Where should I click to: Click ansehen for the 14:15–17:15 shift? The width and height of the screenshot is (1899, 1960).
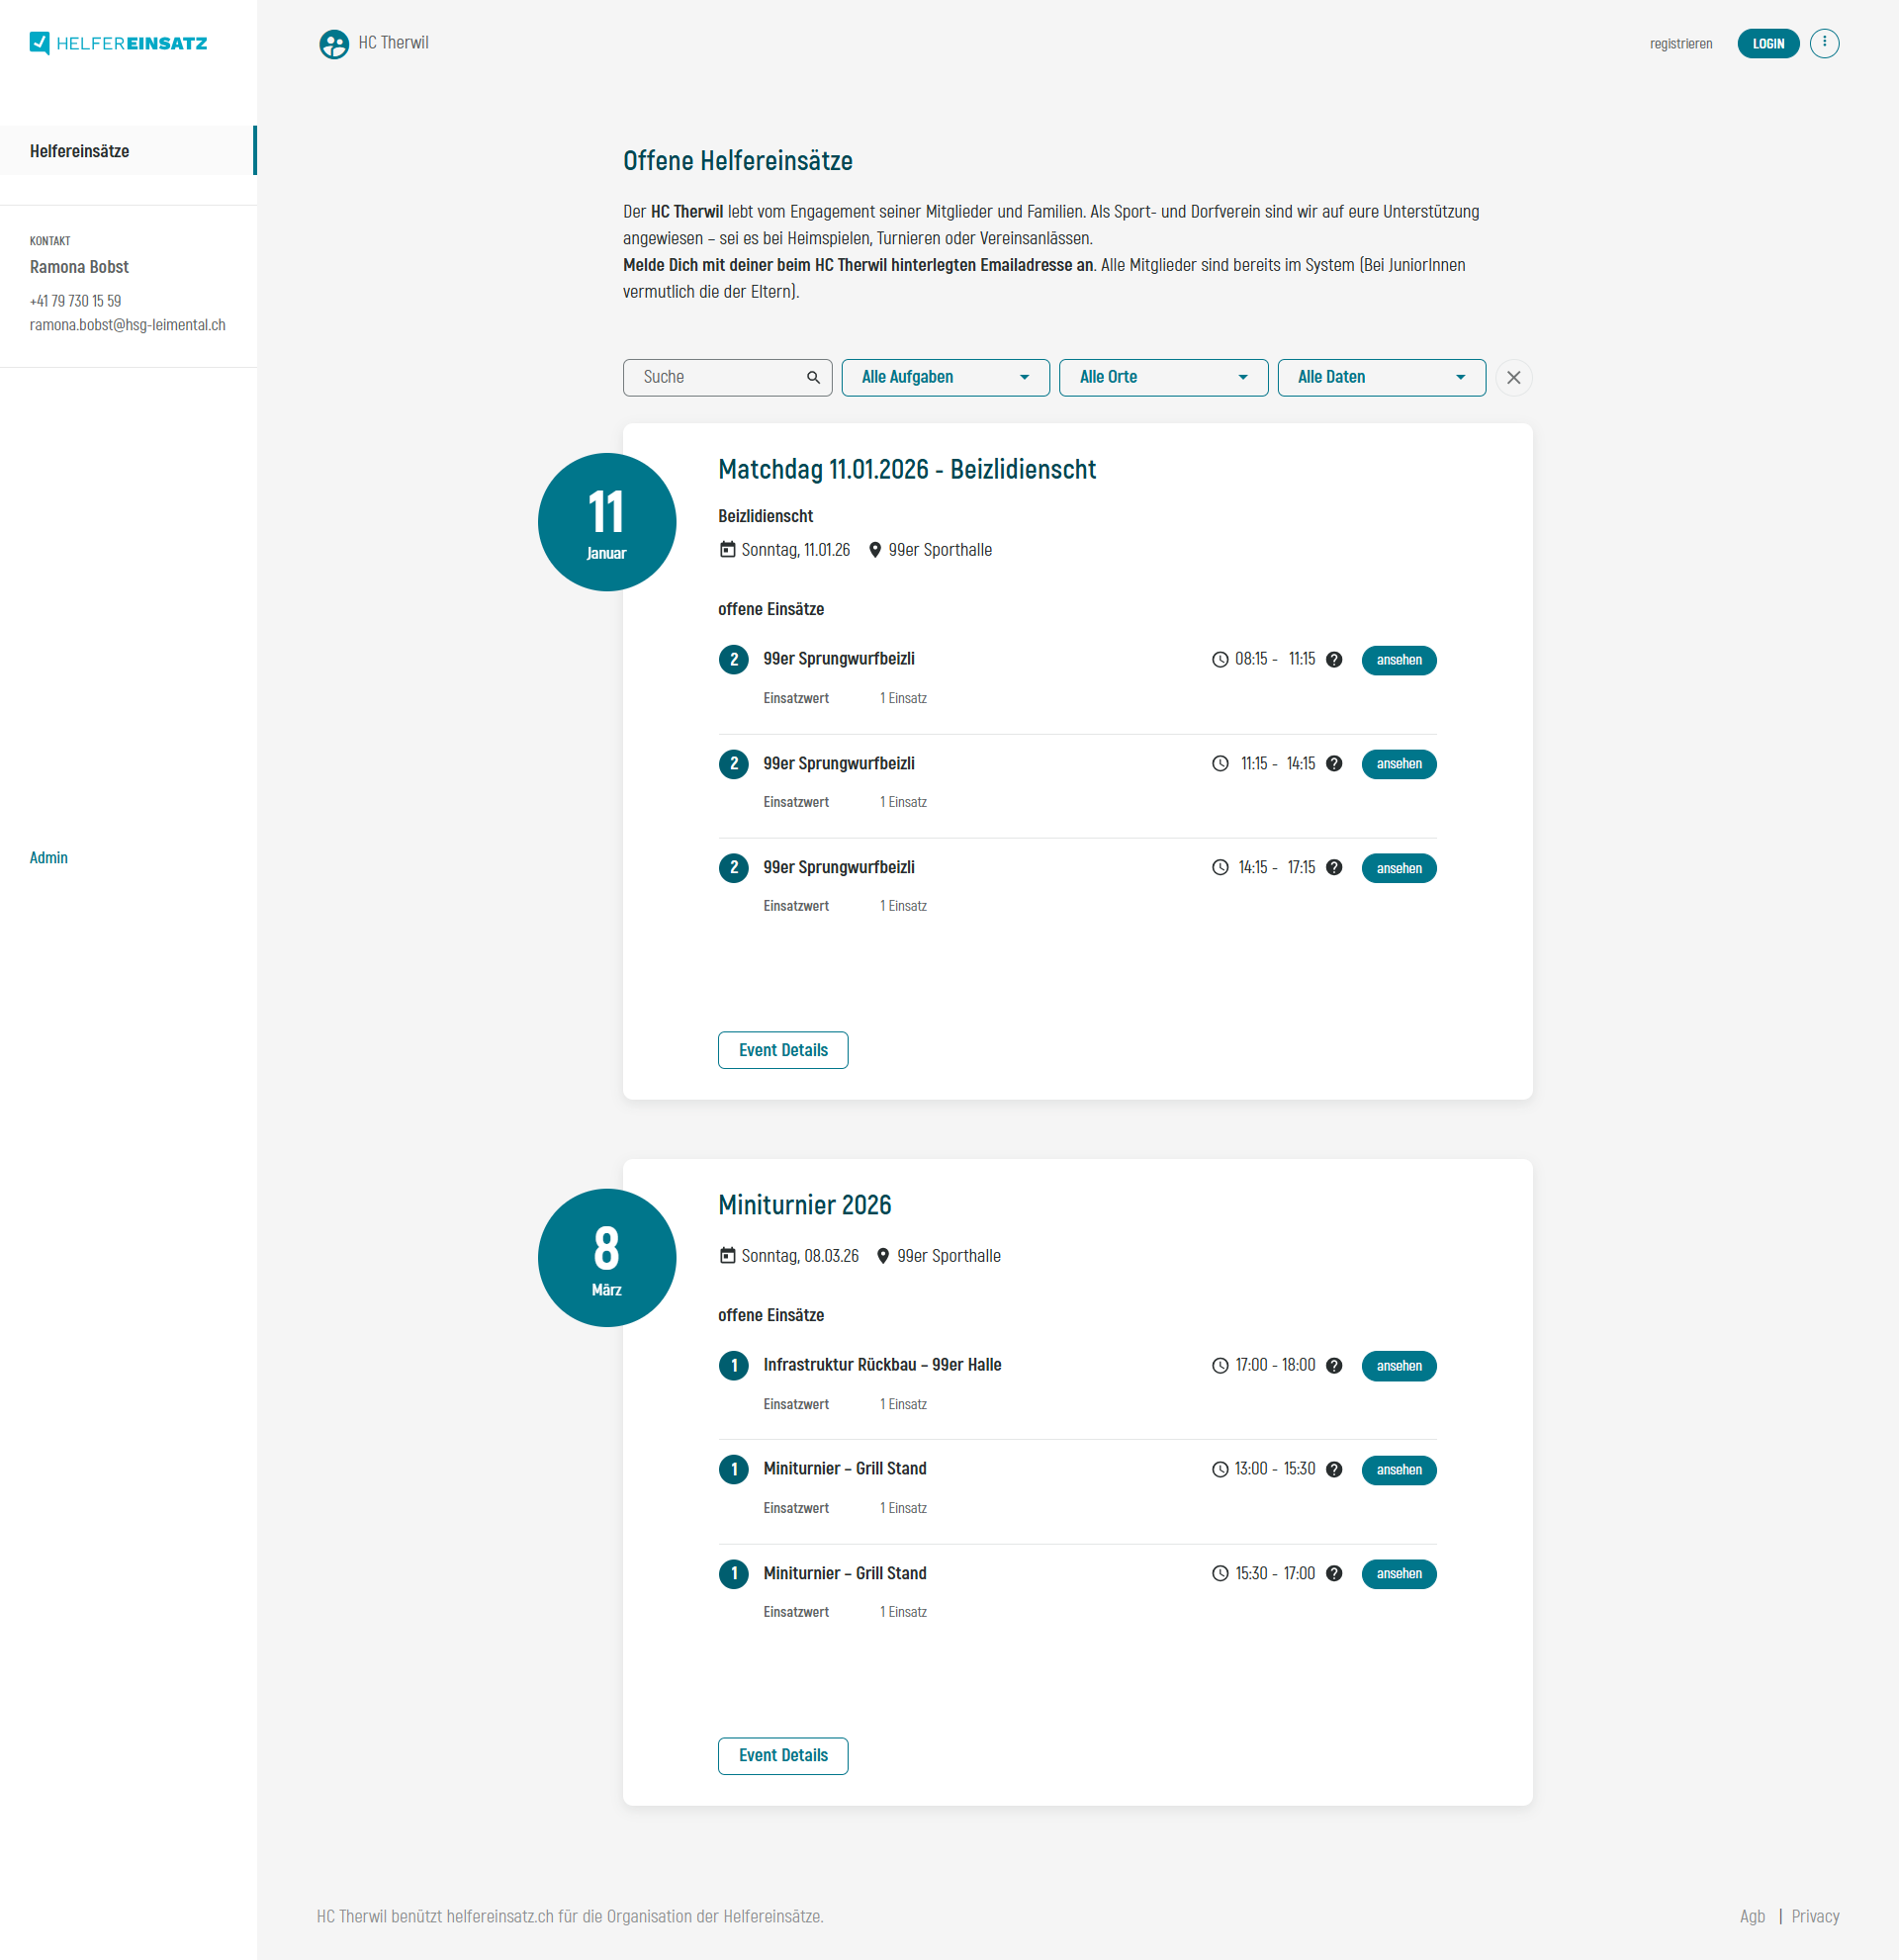point(1398,867)
